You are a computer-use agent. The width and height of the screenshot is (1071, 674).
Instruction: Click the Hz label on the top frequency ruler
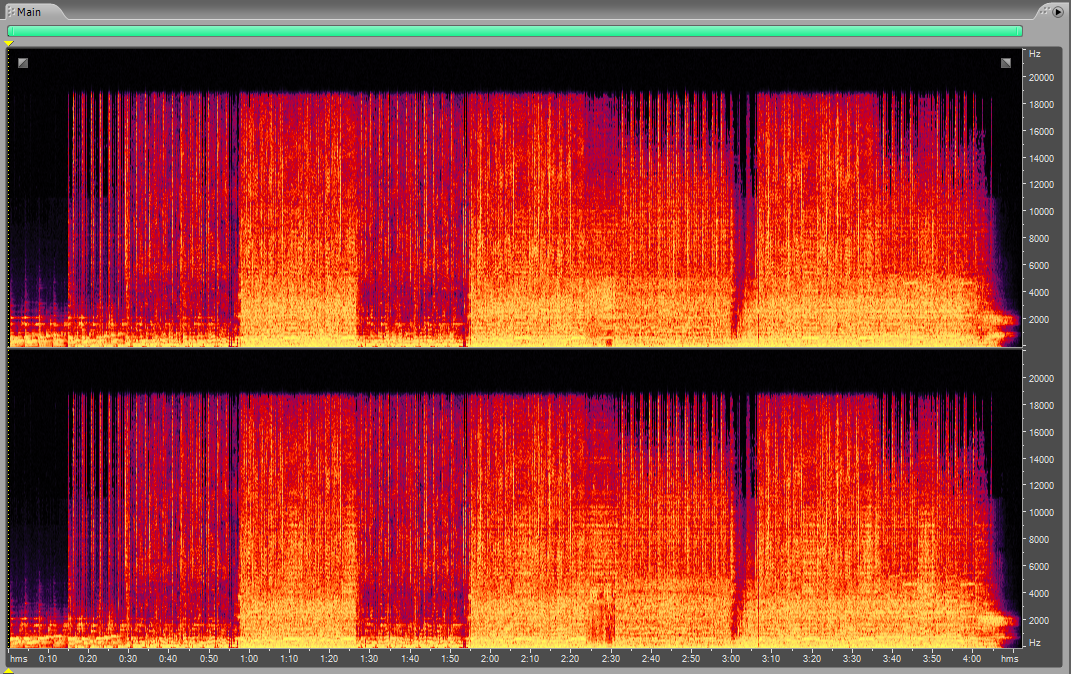click(x=1034, y=53)
